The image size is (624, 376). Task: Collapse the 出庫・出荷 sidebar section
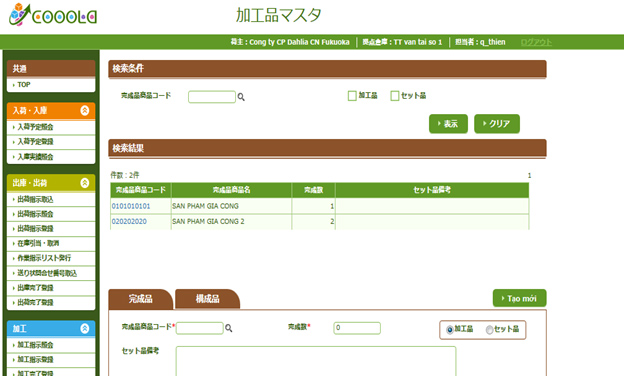84,183
